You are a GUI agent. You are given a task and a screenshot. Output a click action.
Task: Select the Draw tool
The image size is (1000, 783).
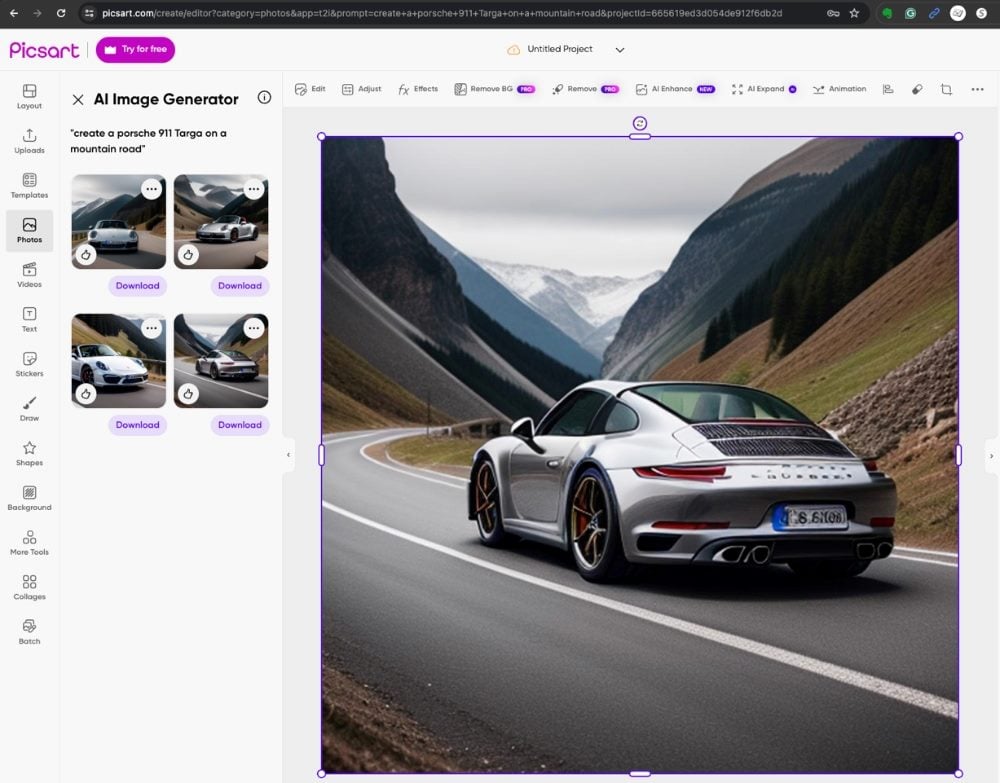[x=29, y=410]
